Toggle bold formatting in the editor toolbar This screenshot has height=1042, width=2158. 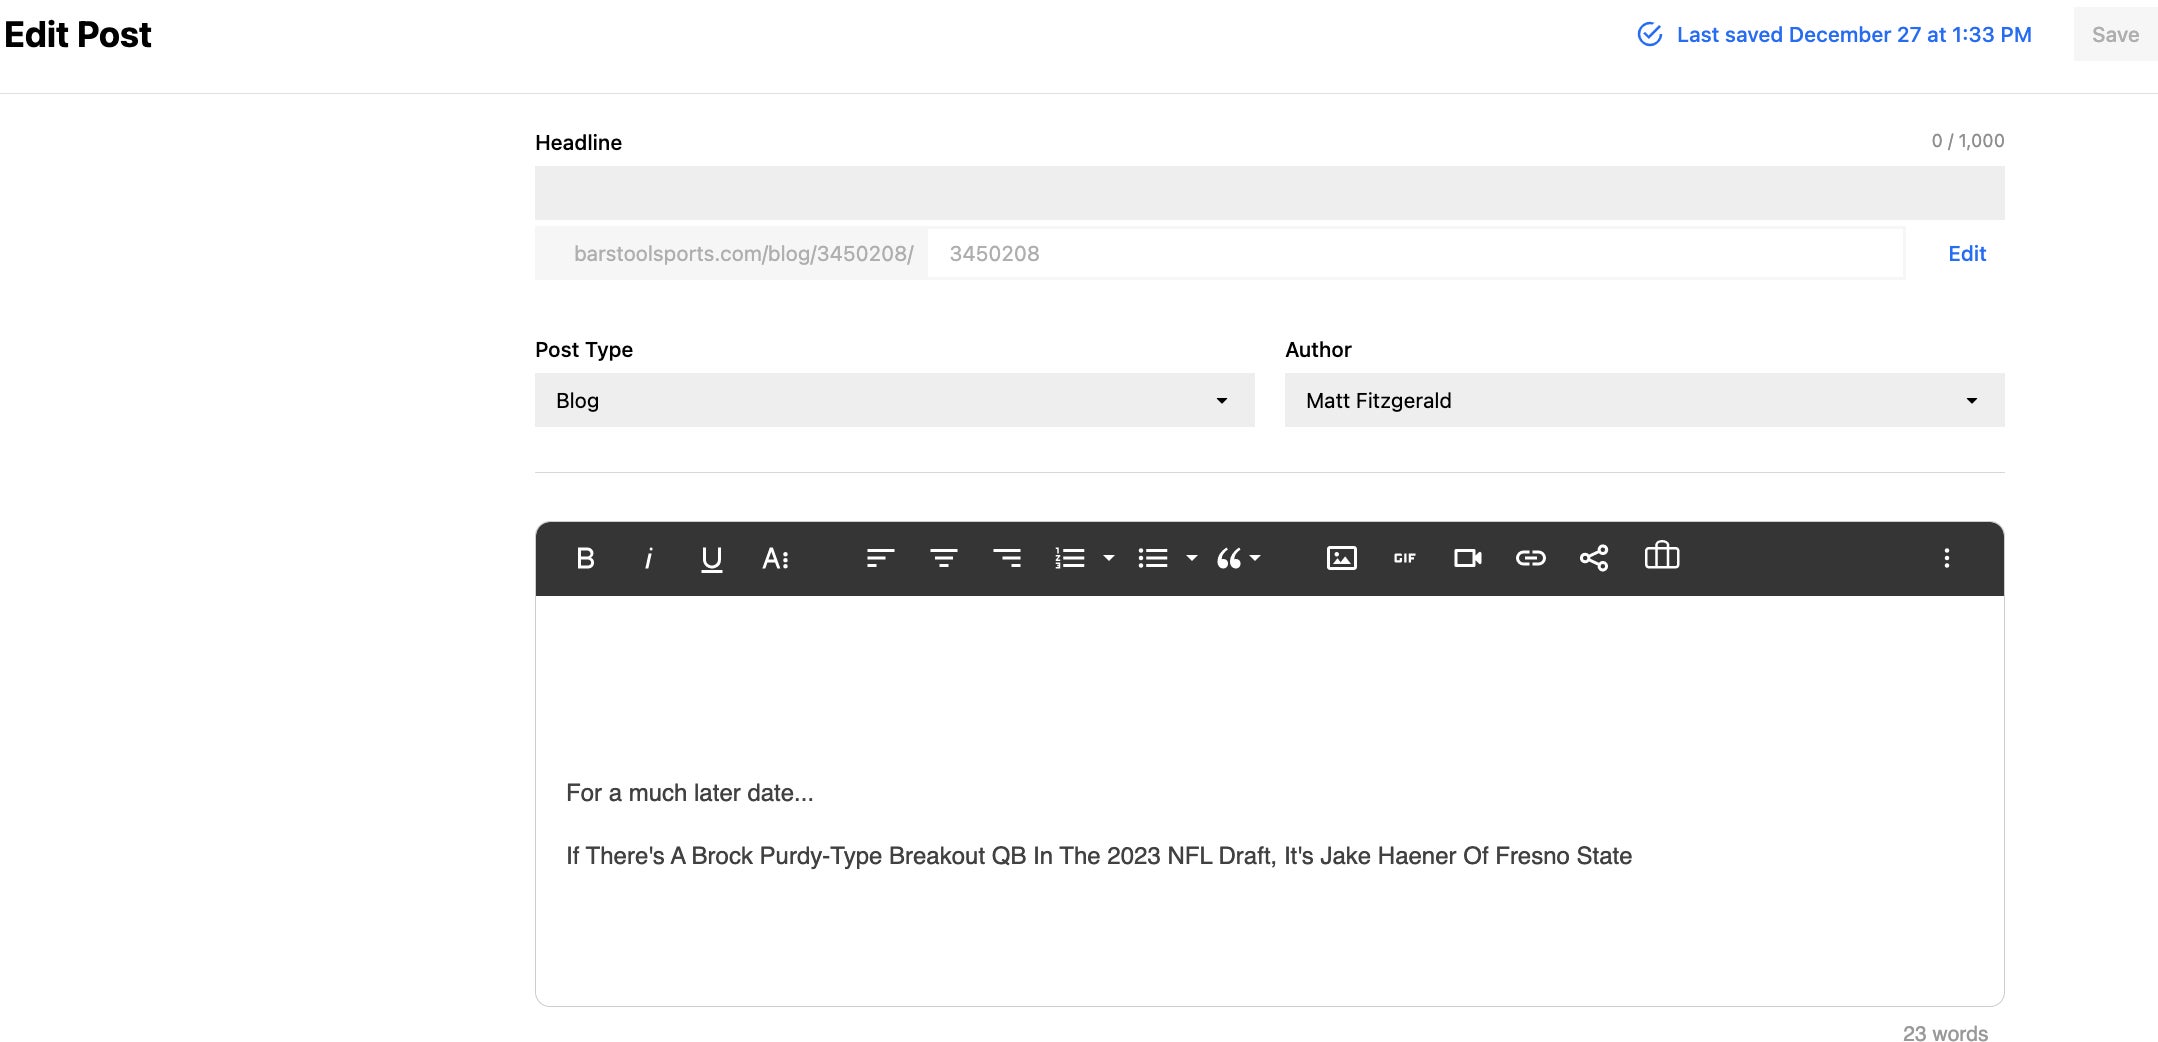coord(585,558)
